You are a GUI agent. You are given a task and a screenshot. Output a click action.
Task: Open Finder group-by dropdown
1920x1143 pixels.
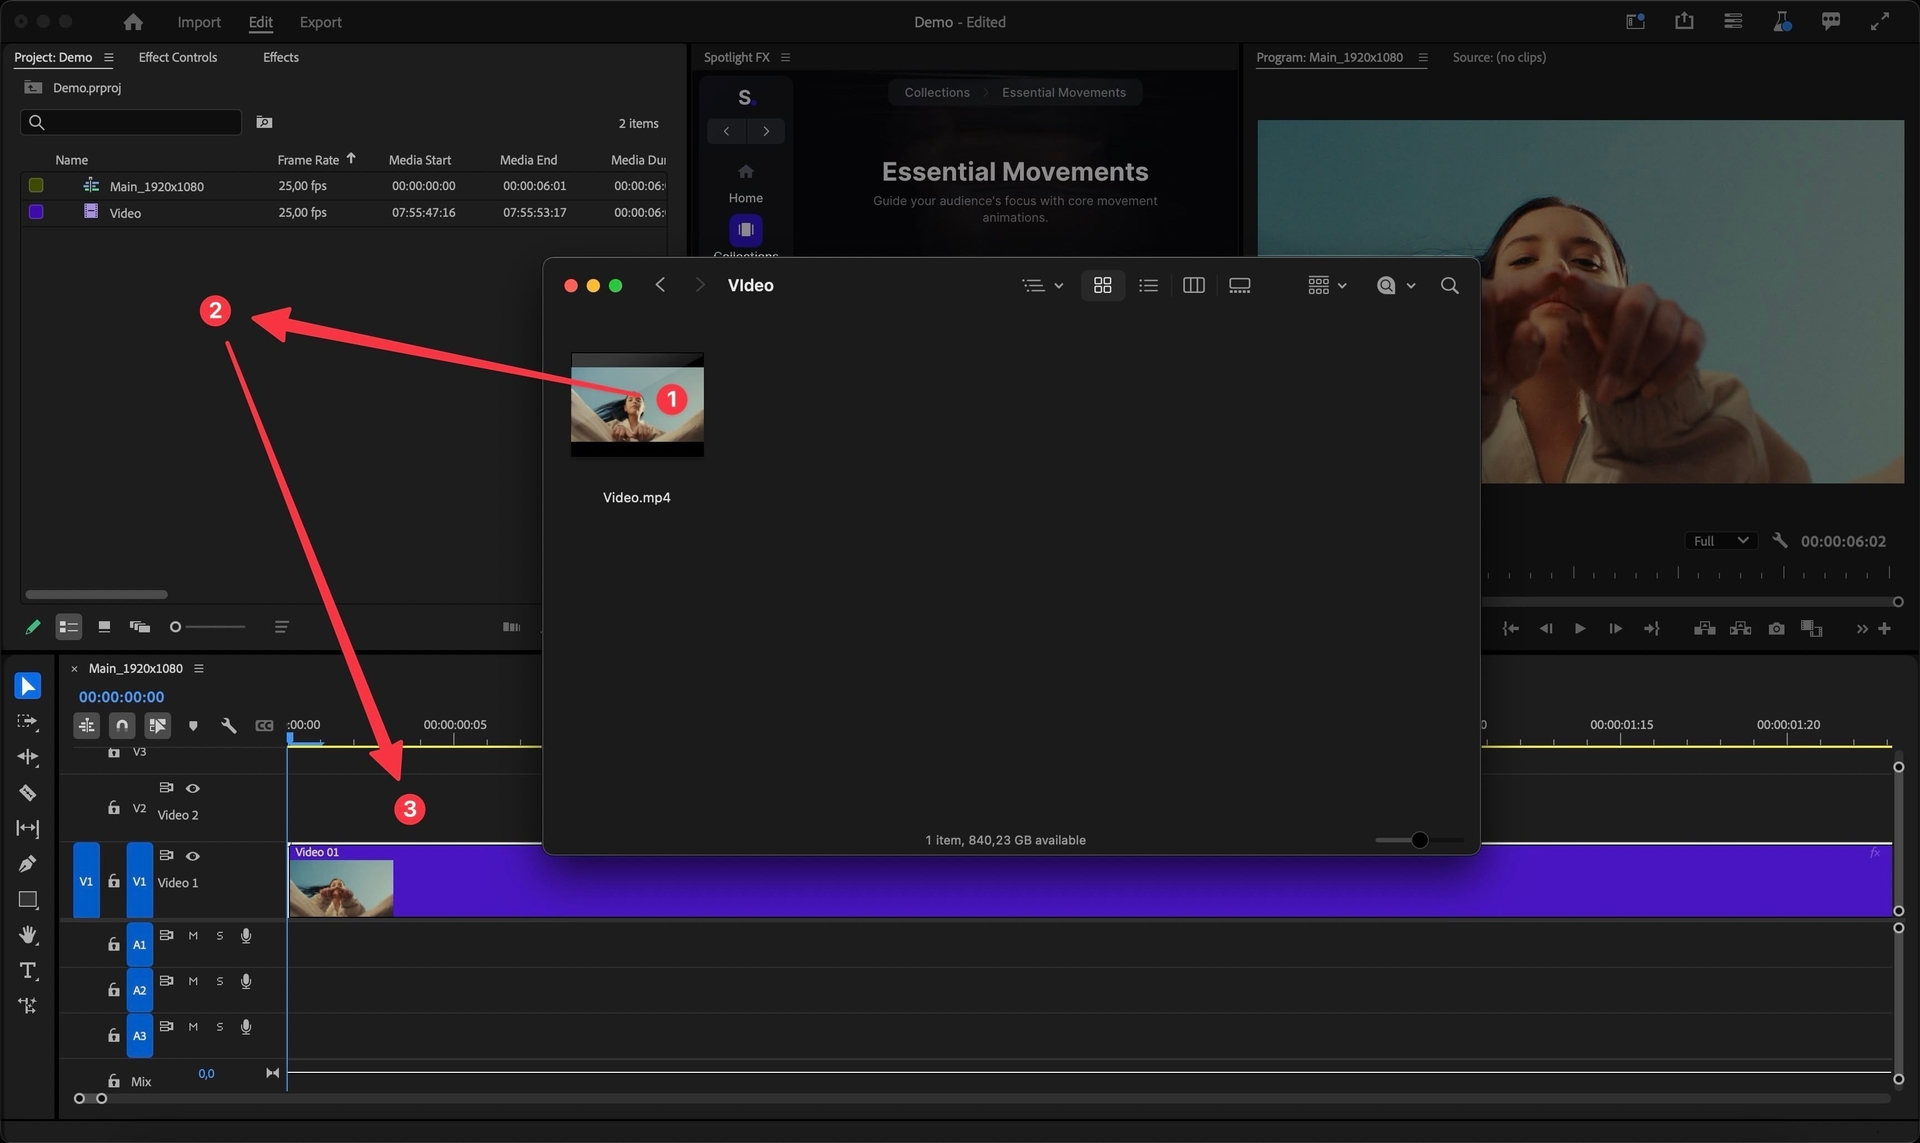pos(1327,286)
